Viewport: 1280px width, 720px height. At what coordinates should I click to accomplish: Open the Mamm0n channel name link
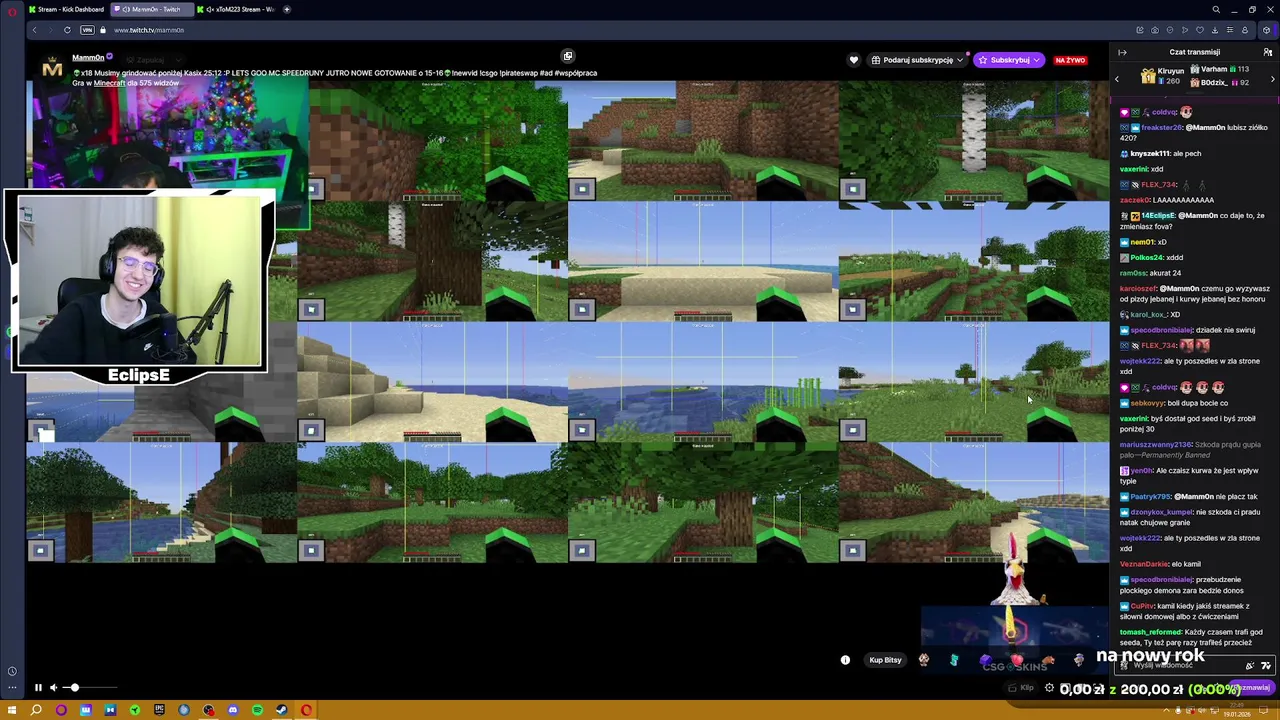point(88,58)
